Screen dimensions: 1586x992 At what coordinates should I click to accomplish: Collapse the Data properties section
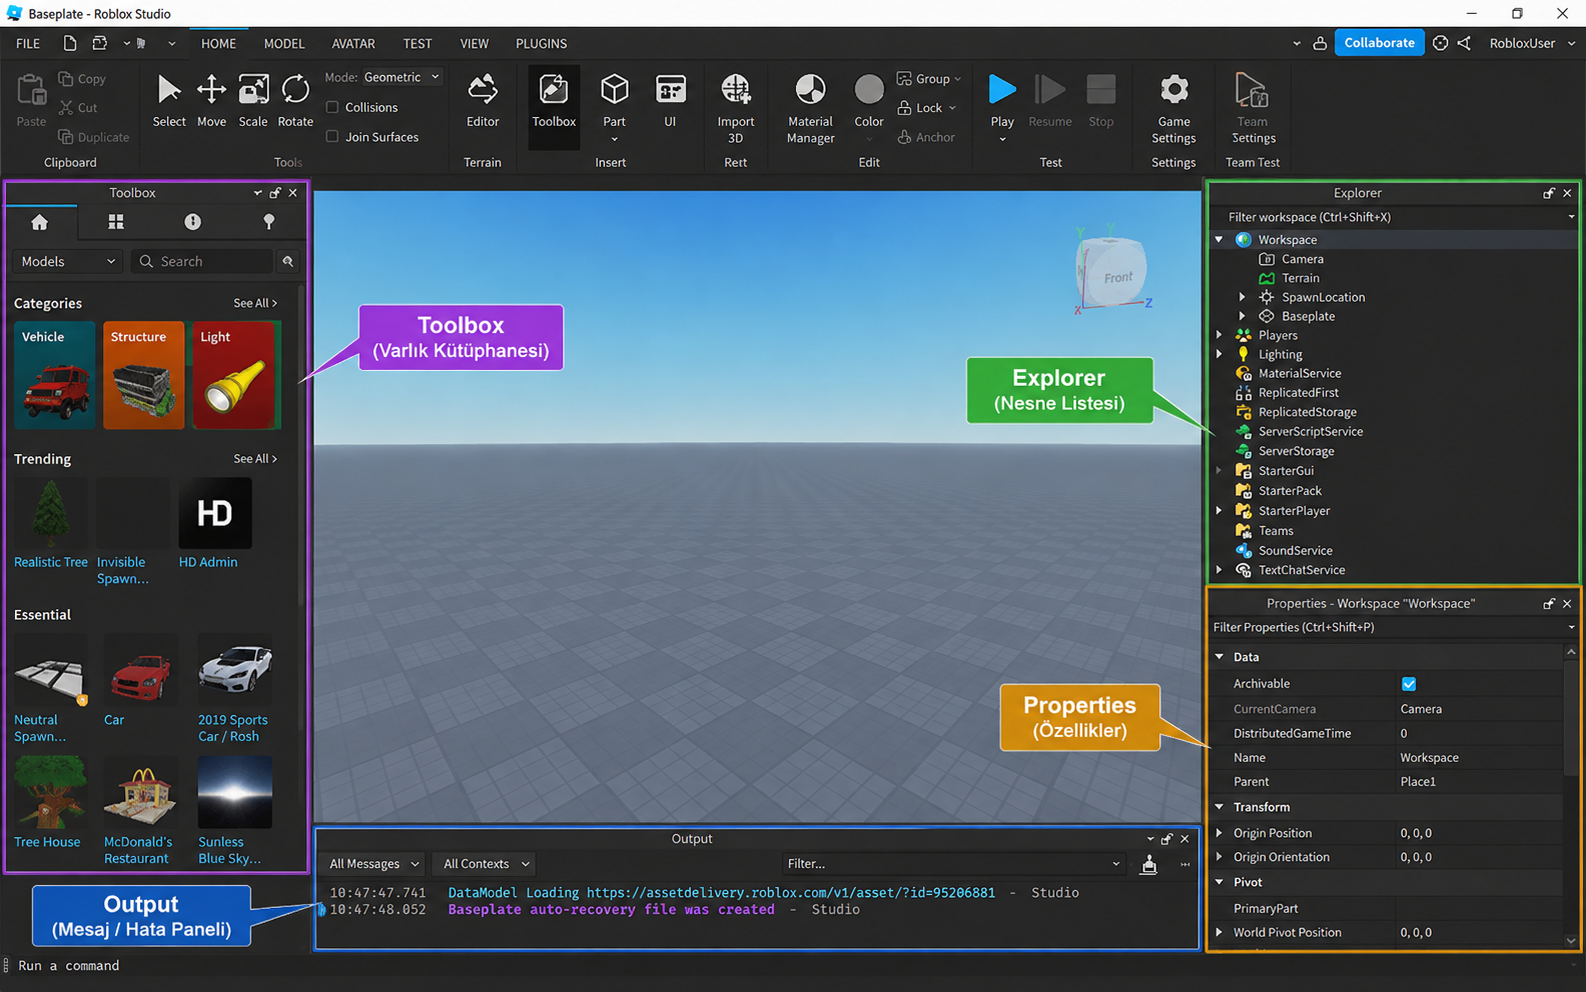pyautogui.click(x=1220, y=657)
